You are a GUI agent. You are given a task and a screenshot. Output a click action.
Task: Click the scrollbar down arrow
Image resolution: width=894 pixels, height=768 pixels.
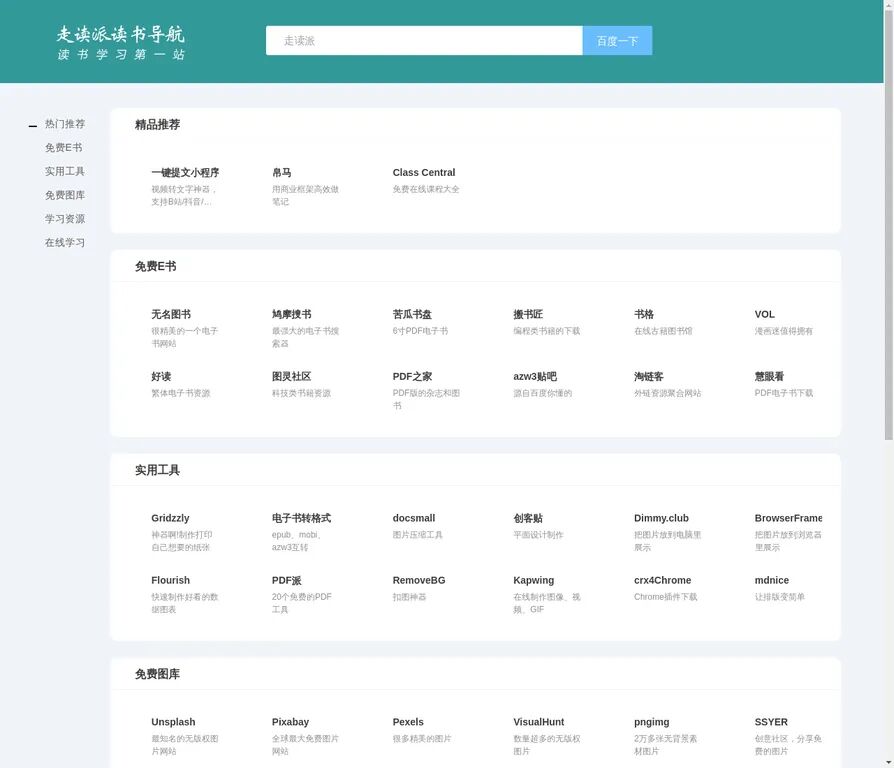click(x=889, y=763)
